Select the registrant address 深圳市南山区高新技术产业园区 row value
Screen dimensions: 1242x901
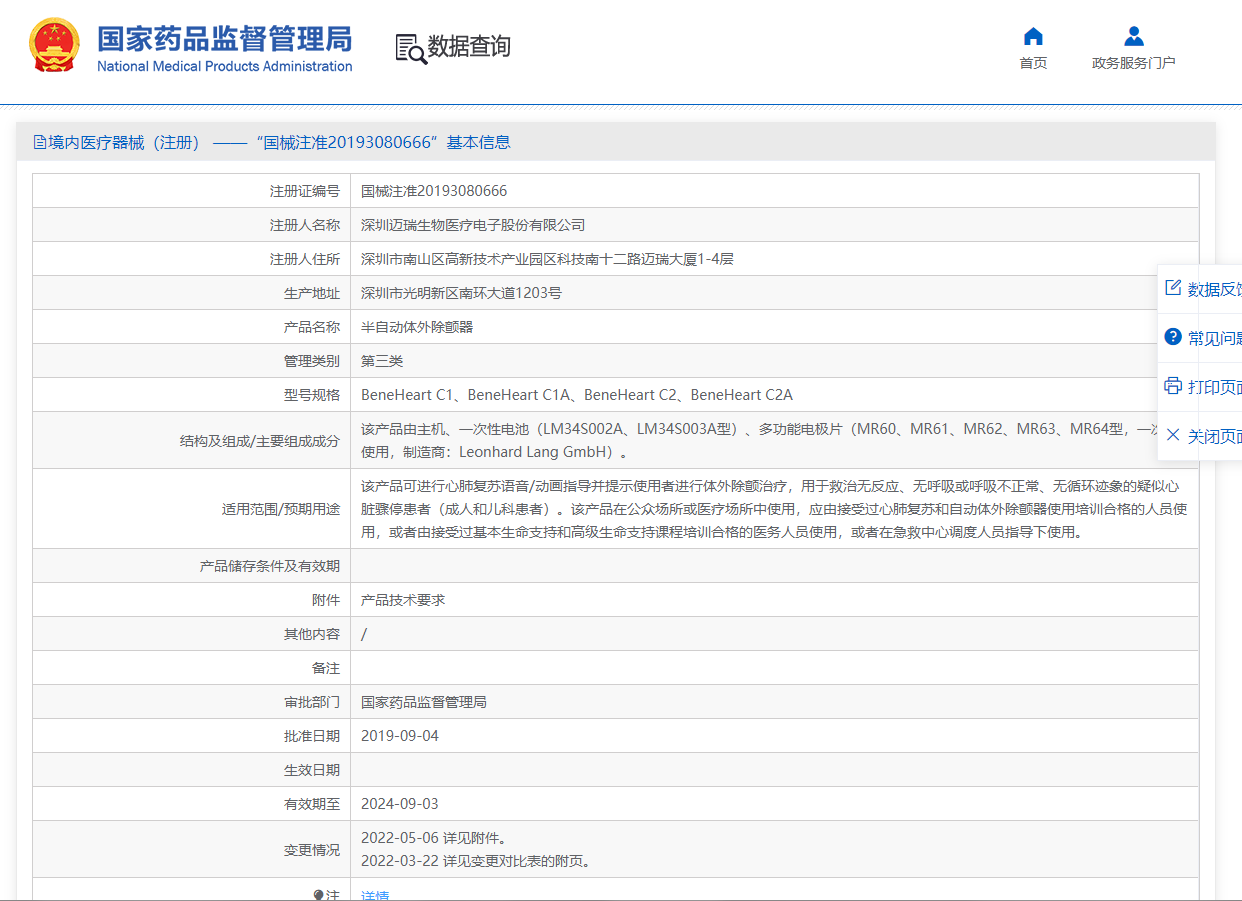tap(547, 259)
